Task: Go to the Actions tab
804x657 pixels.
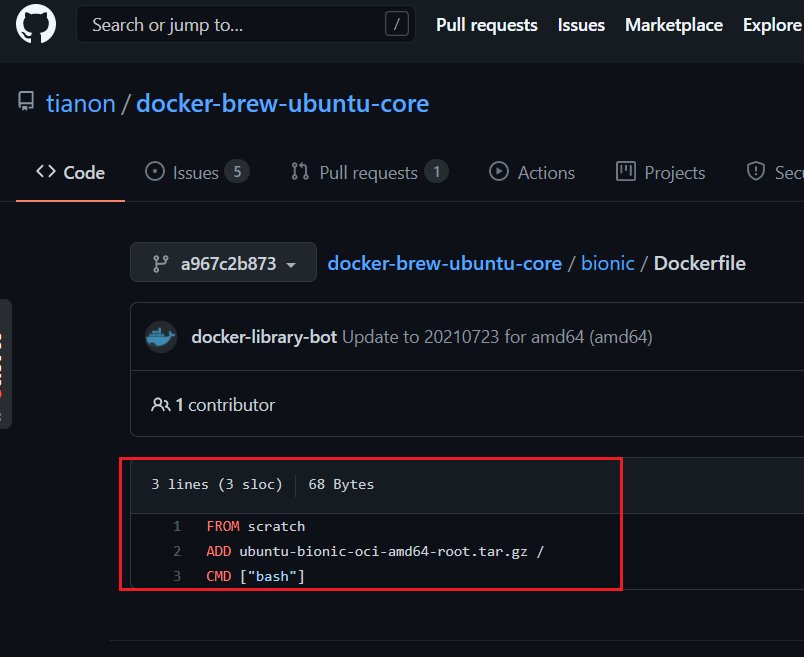Action: click(532, 172)
